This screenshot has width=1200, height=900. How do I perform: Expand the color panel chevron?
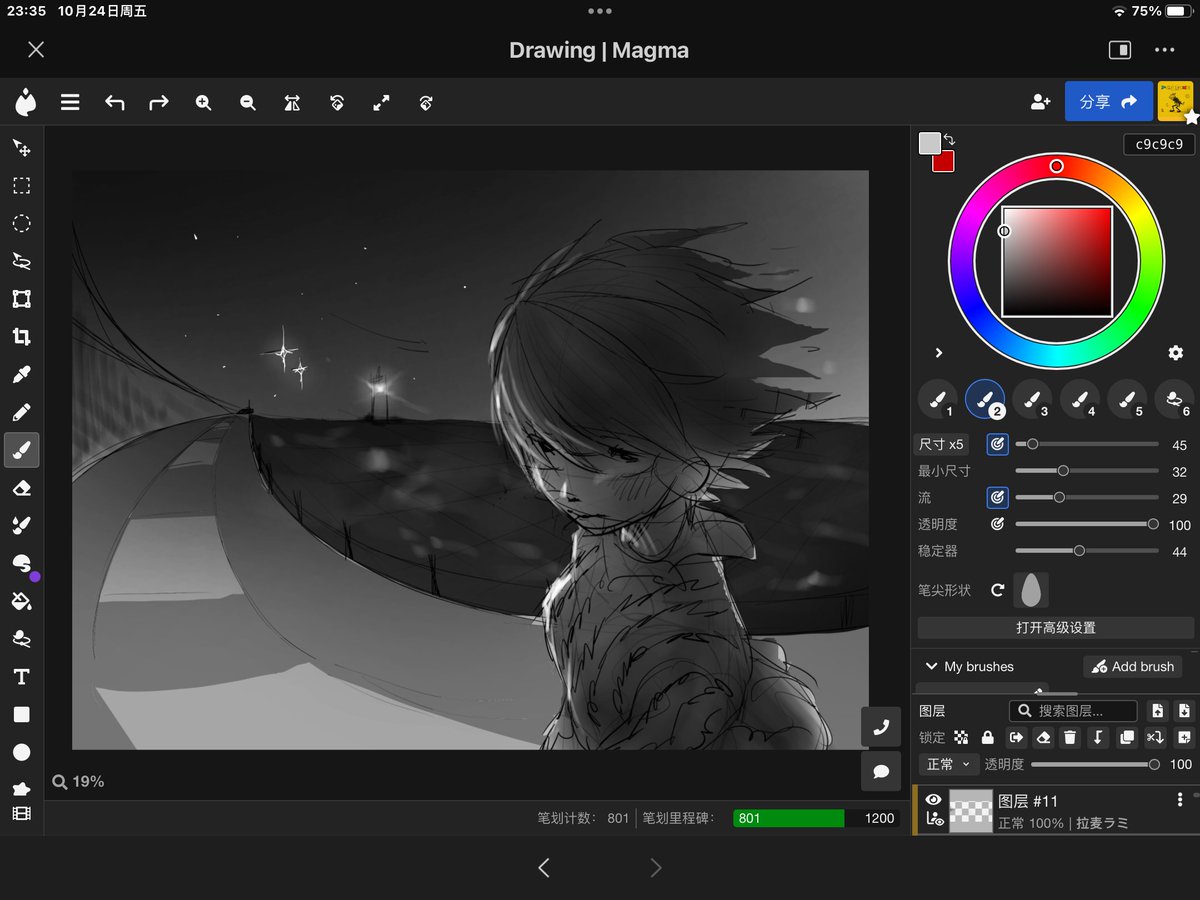pyautogui.click(x=938, y=353)
